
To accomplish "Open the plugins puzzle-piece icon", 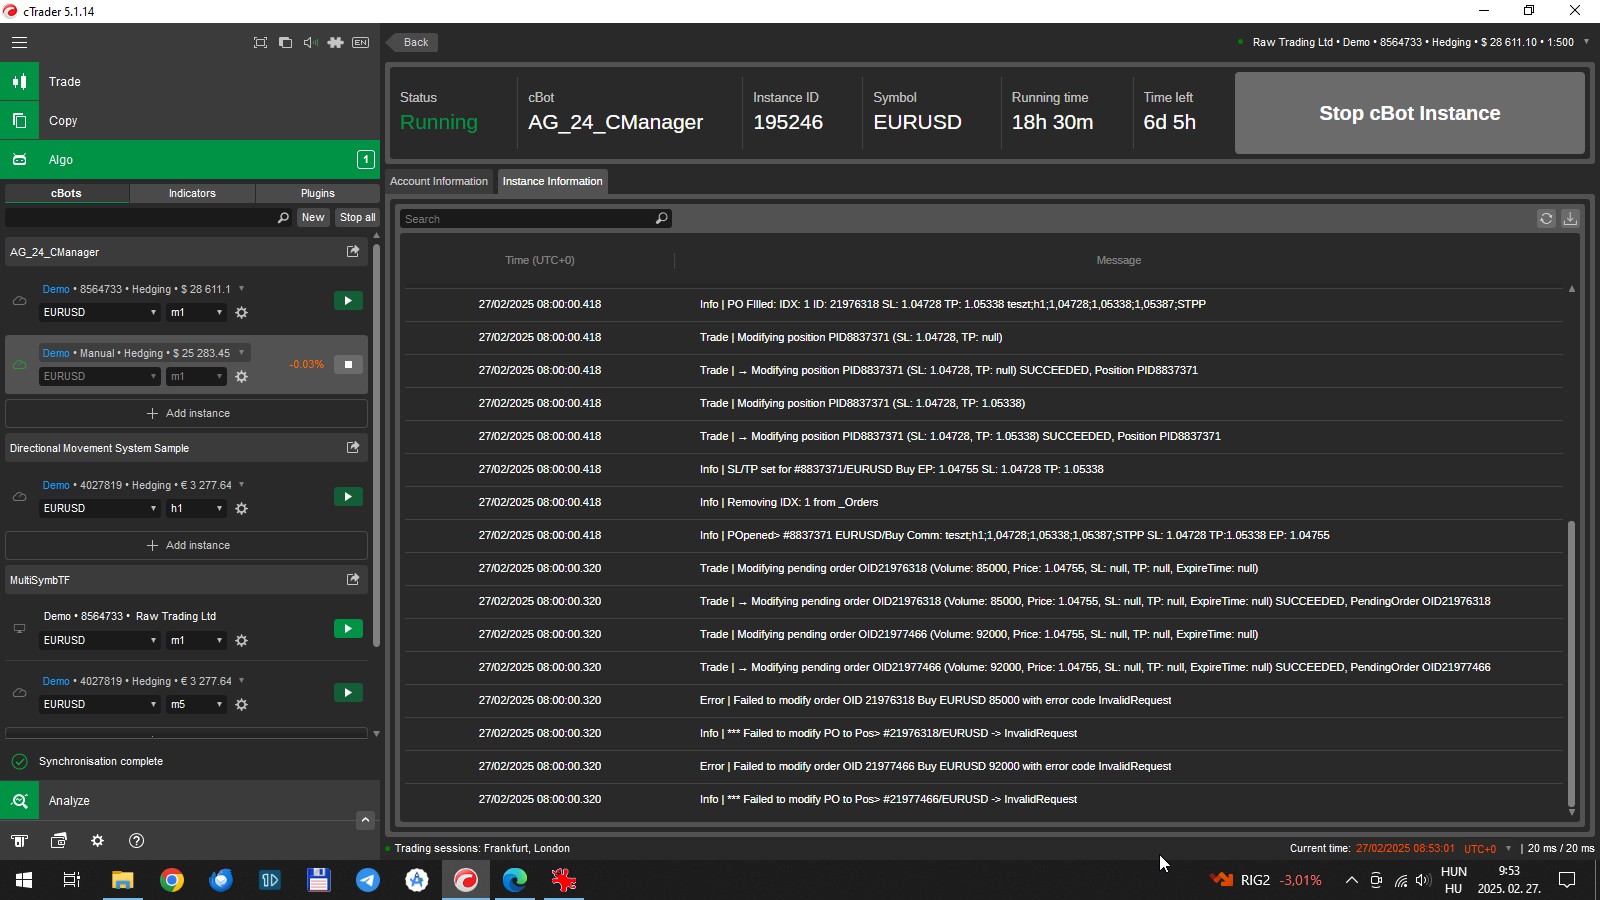I will click(x=335, y=42).
